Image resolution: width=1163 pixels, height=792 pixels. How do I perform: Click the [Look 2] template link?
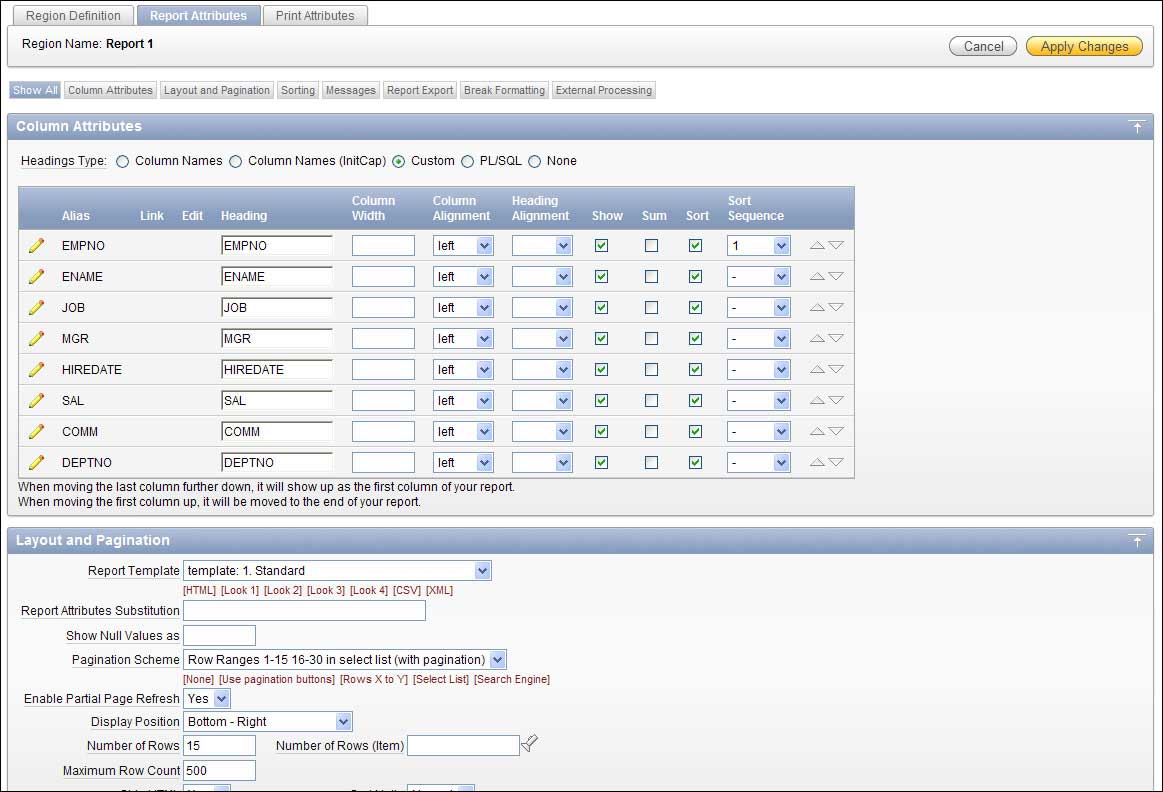pos(282,590)
